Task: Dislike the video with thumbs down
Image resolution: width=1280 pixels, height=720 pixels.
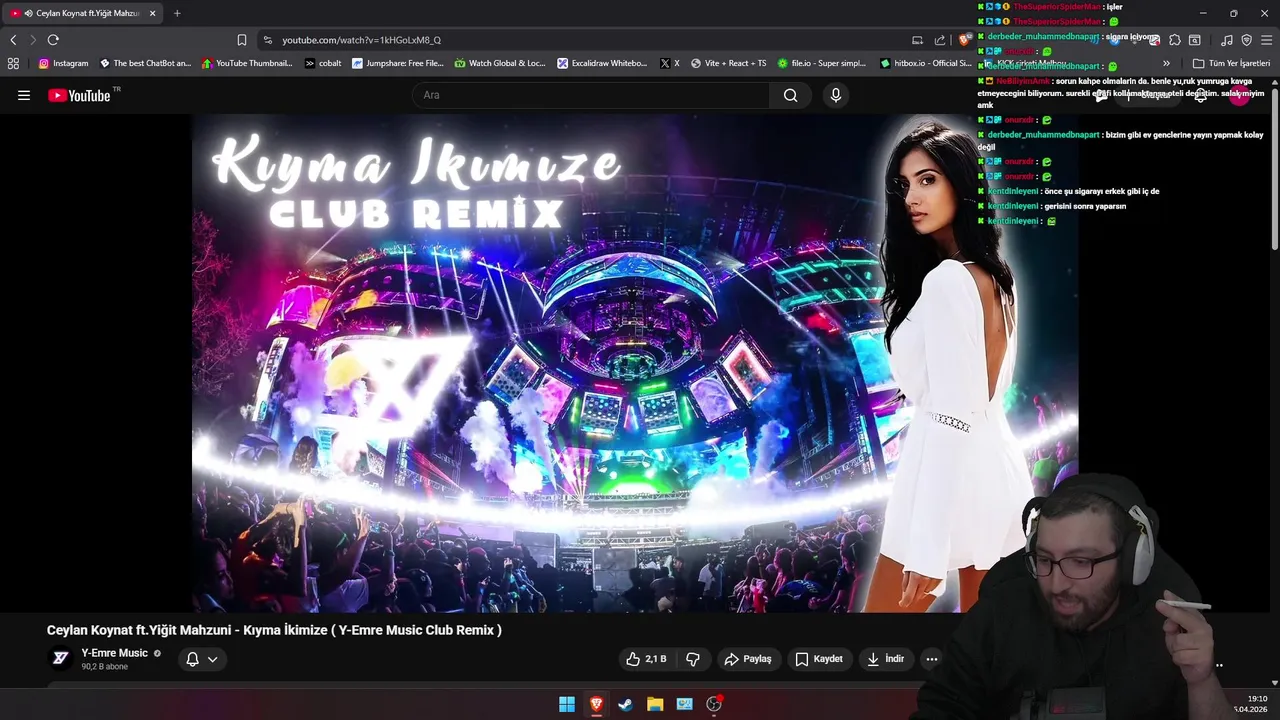Action: click(x=693, y=659)
